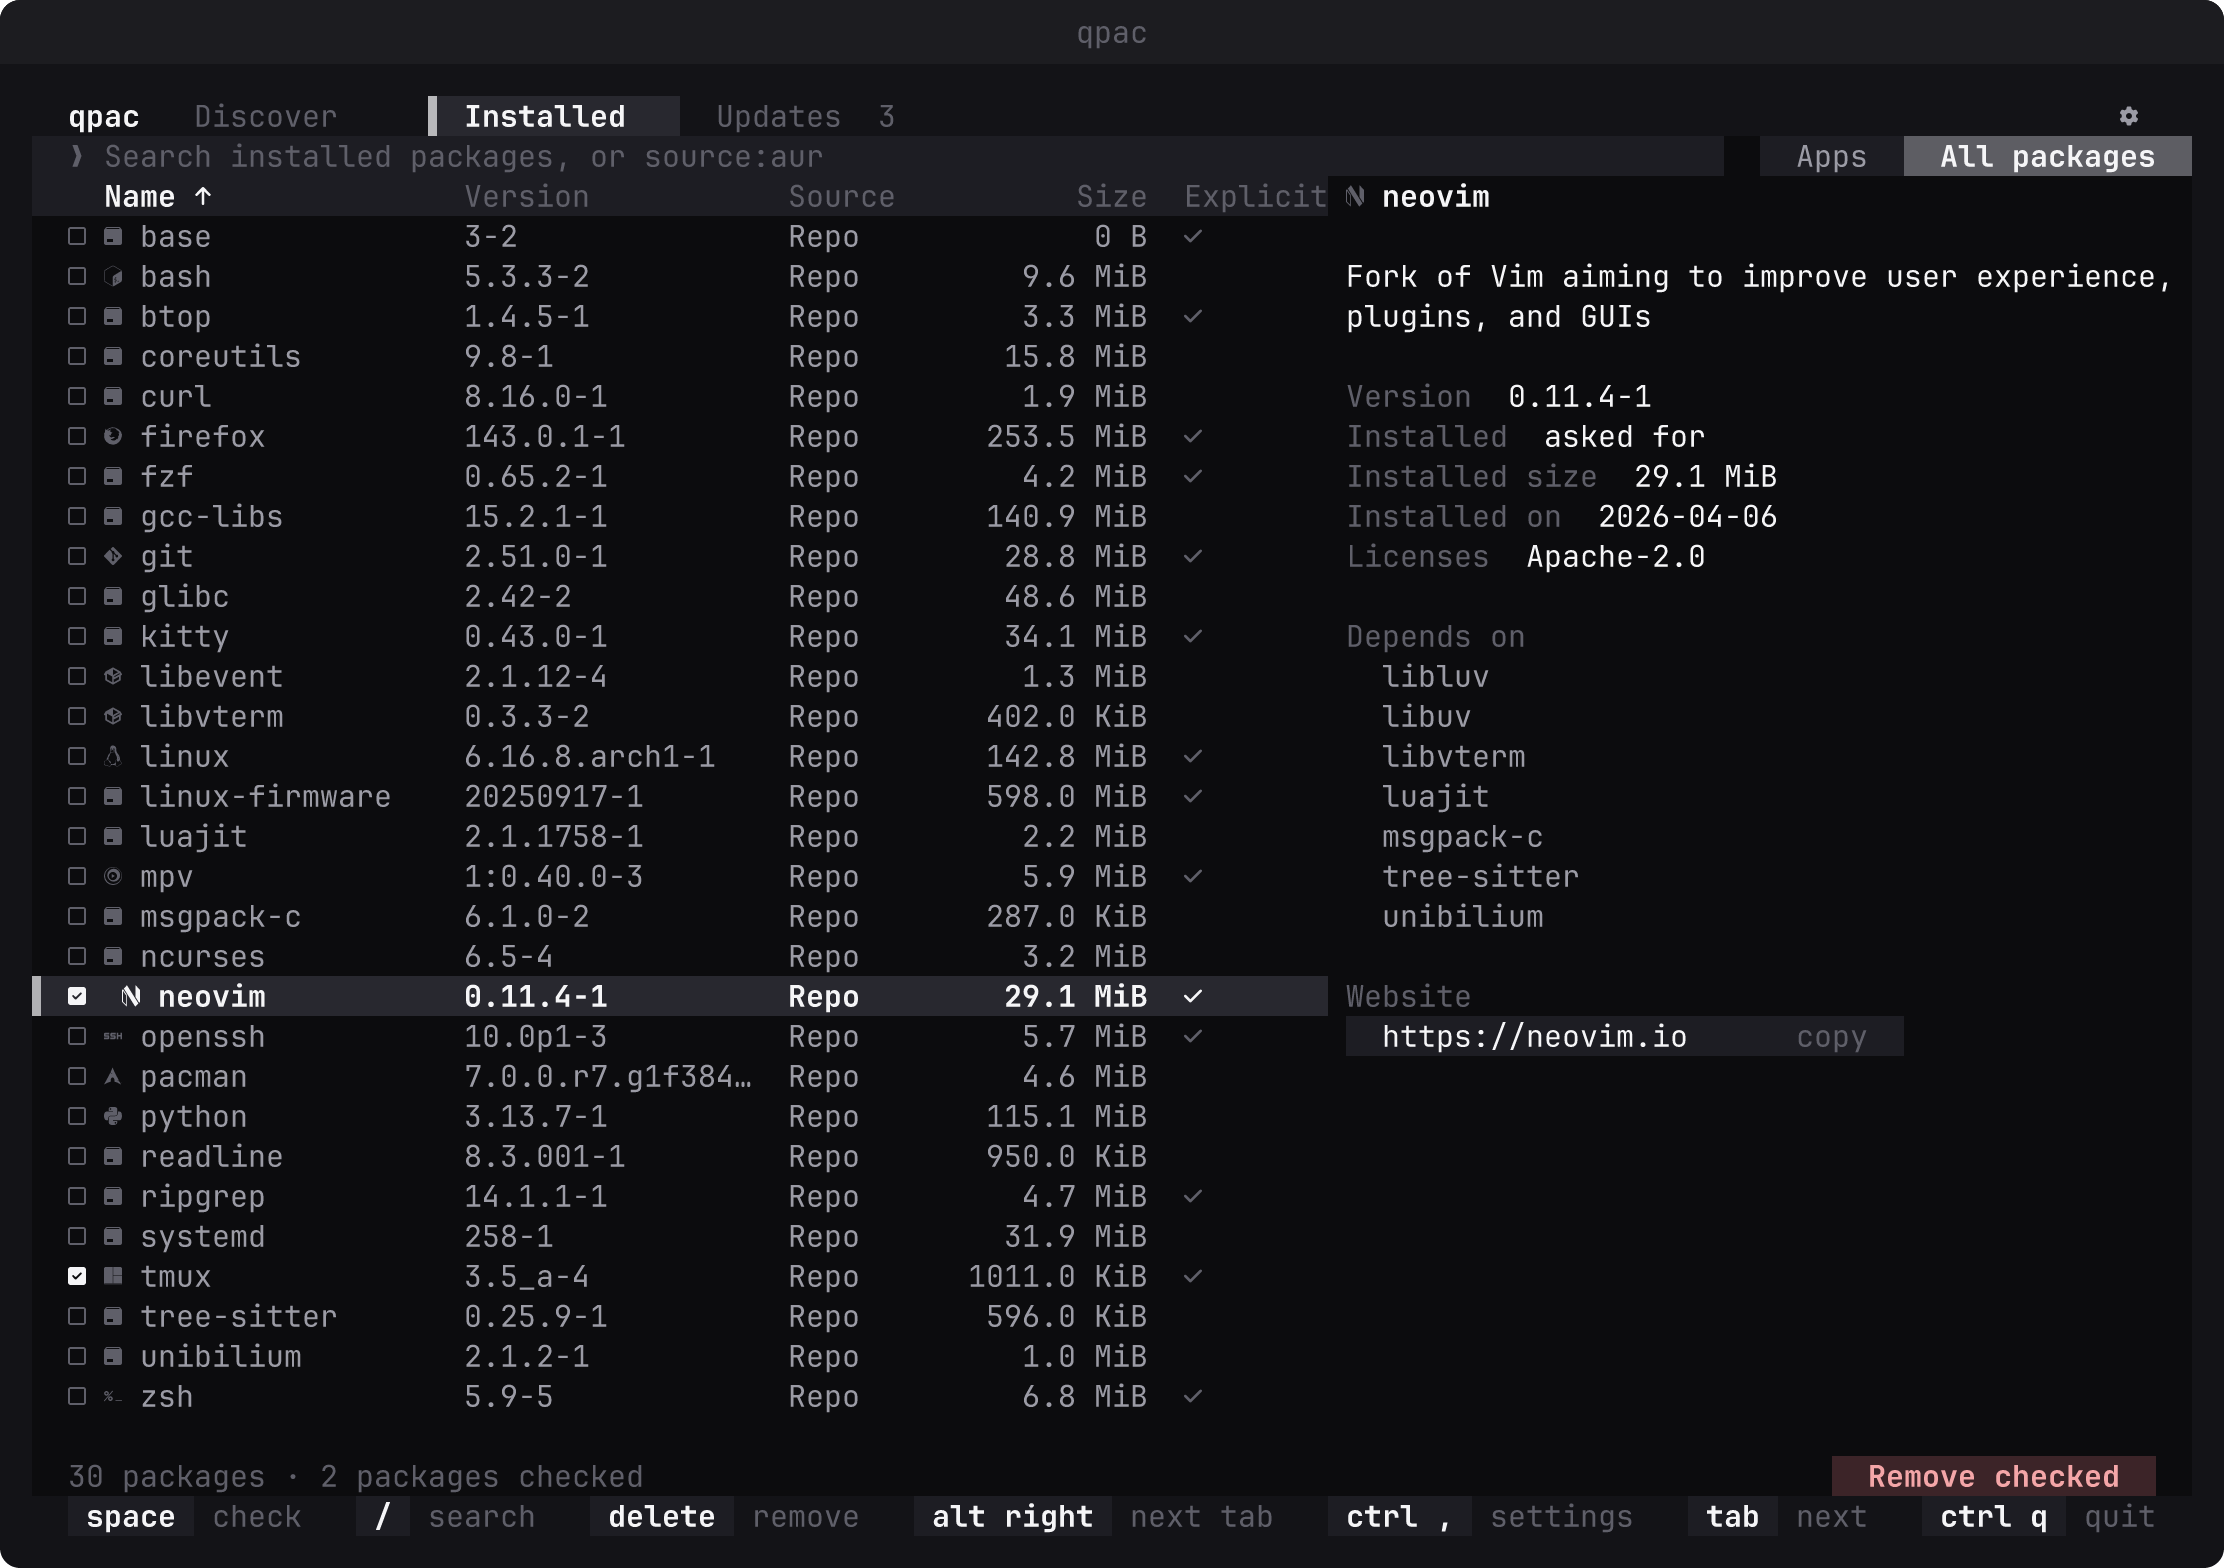This screenshot has height=1568, width=2224.
Task: Sort by the Explicit column header
Action: point(1256,196)
